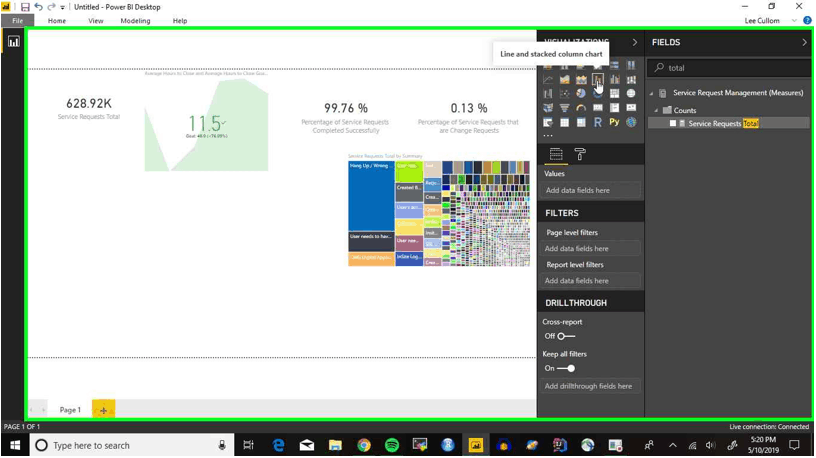Open the Help ribbon tab

coord(180,21)
